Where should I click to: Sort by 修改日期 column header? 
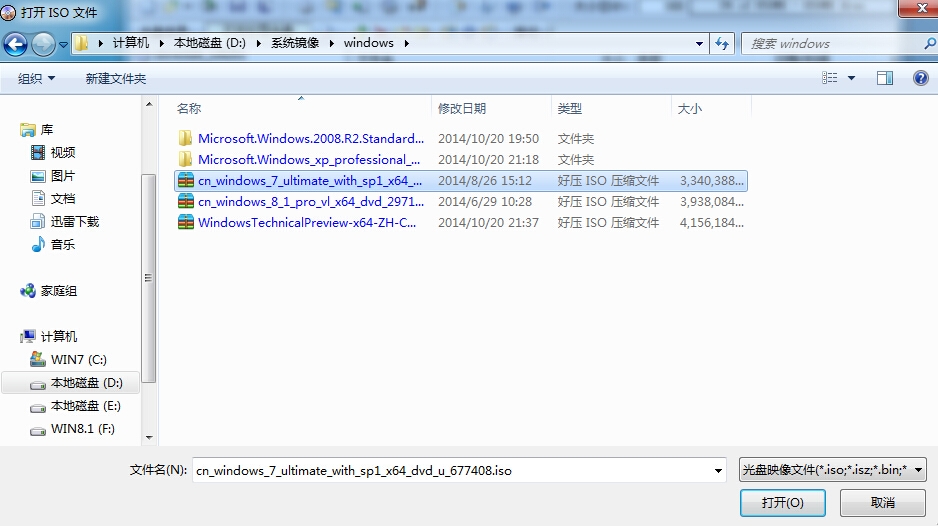462,108
